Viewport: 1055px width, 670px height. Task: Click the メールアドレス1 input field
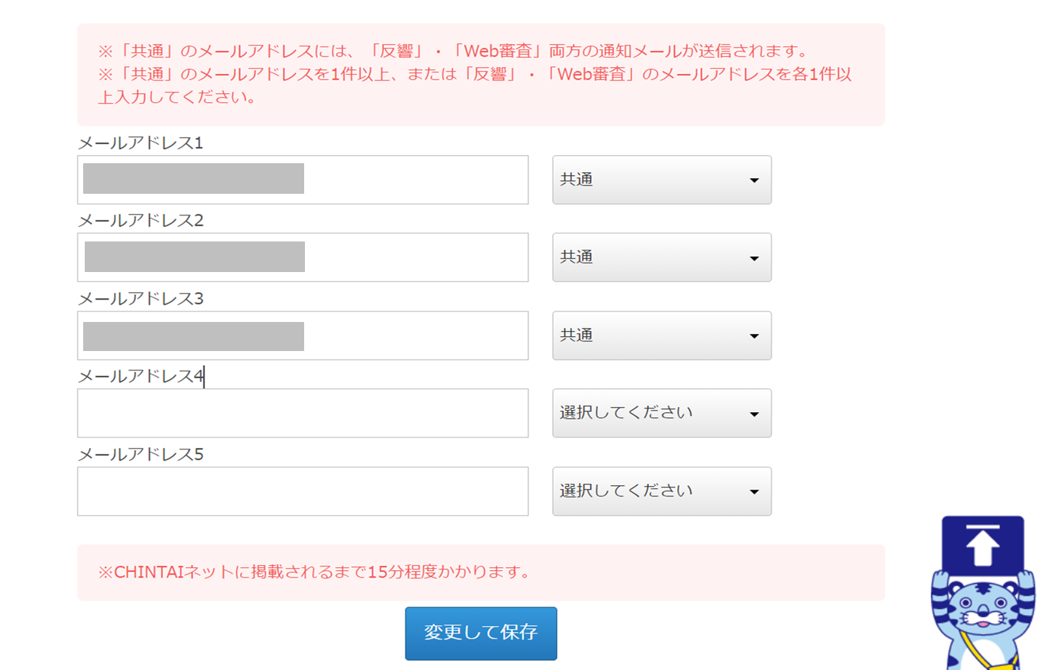[x=303, y=180]
